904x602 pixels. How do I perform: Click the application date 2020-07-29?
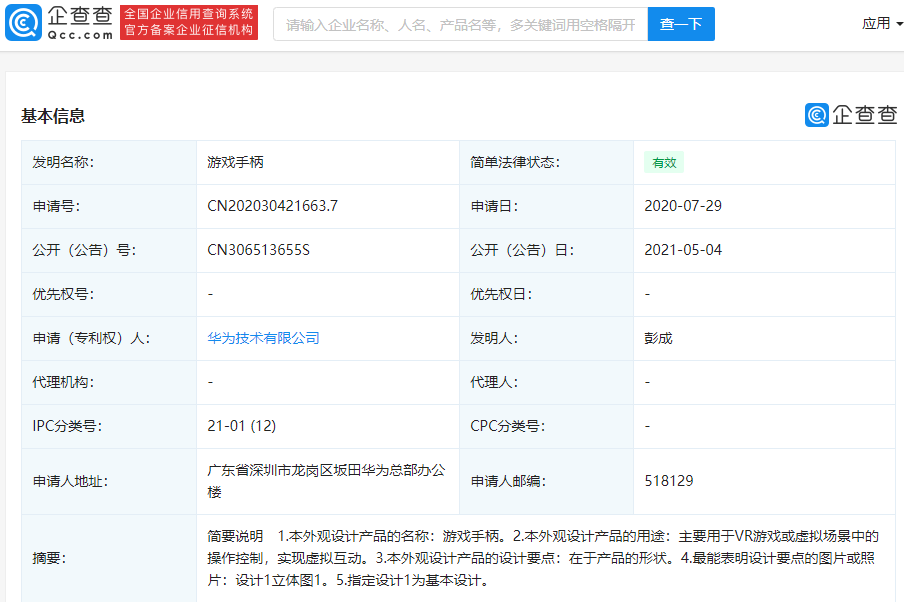click(683, 206)
